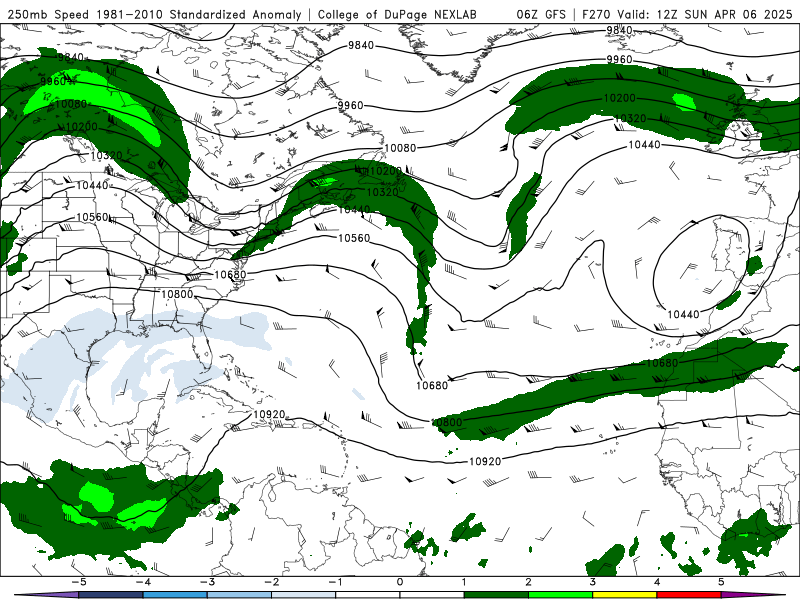Click the '-1' color bar label
This screenshot has width=800, height=600.
click(335, 582)
